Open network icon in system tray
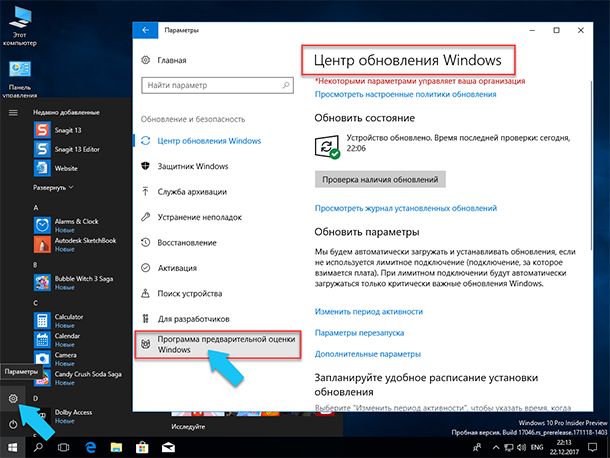The image size is (610, 458). (508, 447)
